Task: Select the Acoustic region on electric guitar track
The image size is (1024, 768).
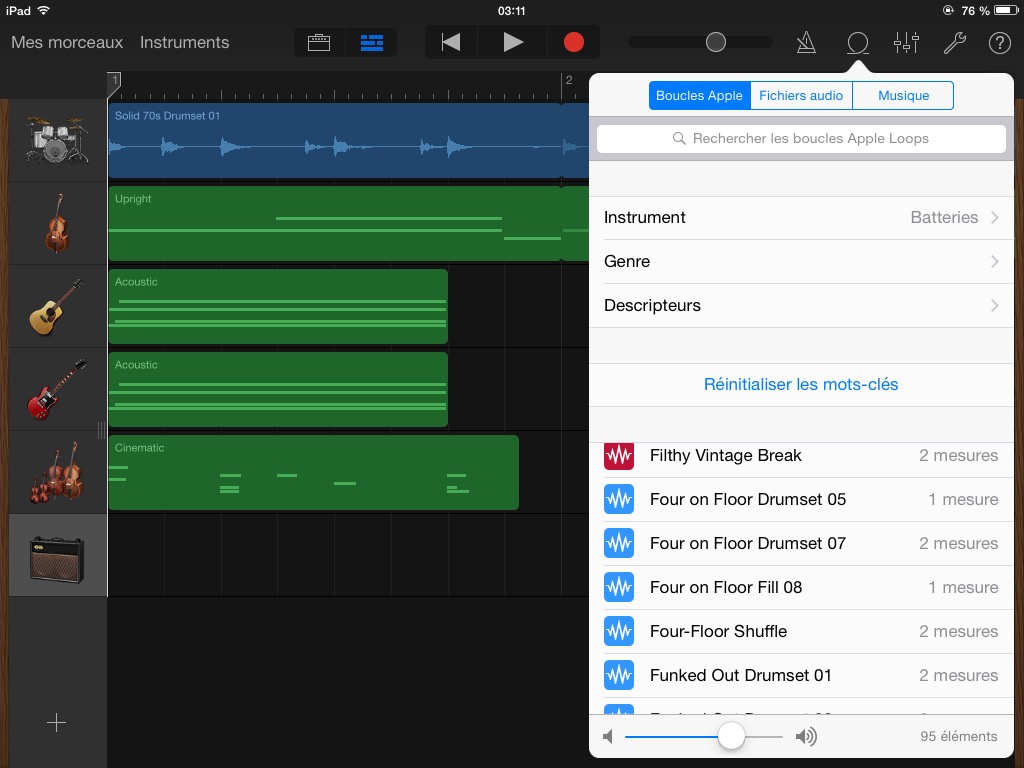Action: click(x=278, y=389)
